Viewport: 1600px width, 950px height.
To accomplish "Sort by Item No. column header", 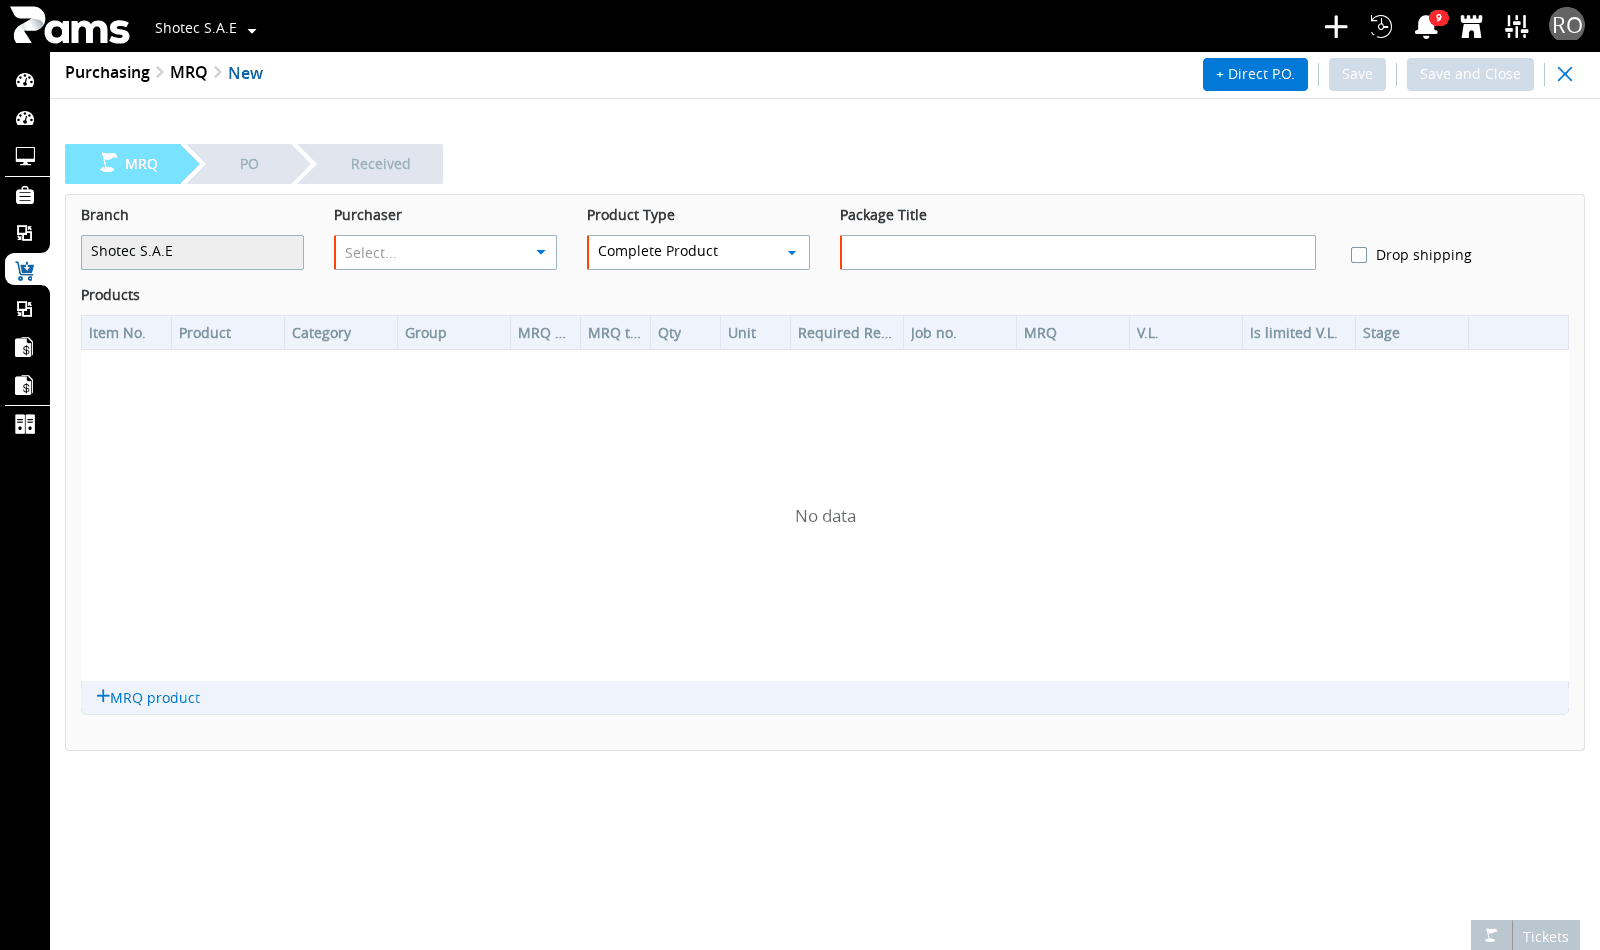I will click(x=126, y=333).
